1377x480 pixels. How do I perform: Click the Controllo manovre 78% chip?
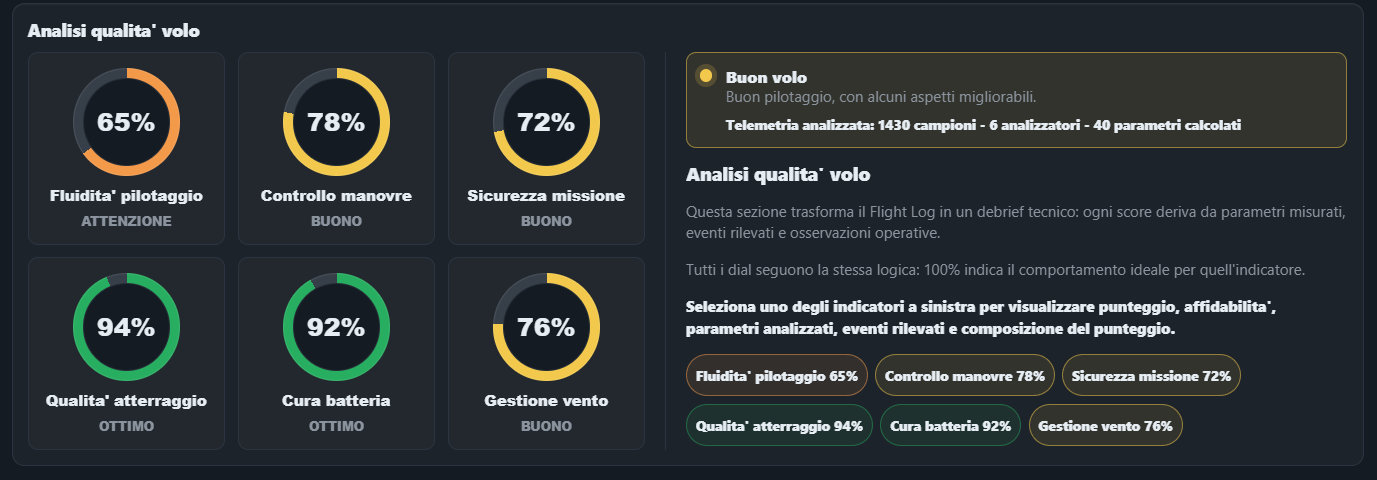965,376
